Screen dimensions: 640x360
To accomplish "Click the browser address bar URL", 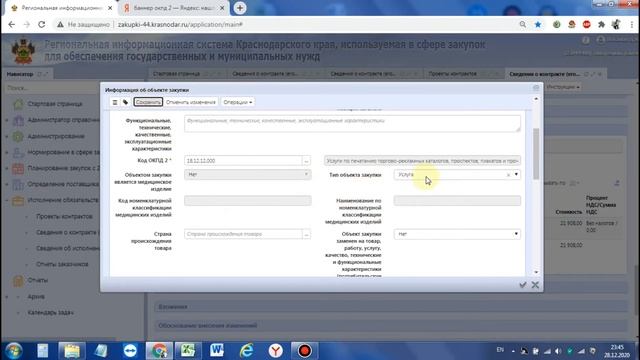I will [x=180, y=24].
